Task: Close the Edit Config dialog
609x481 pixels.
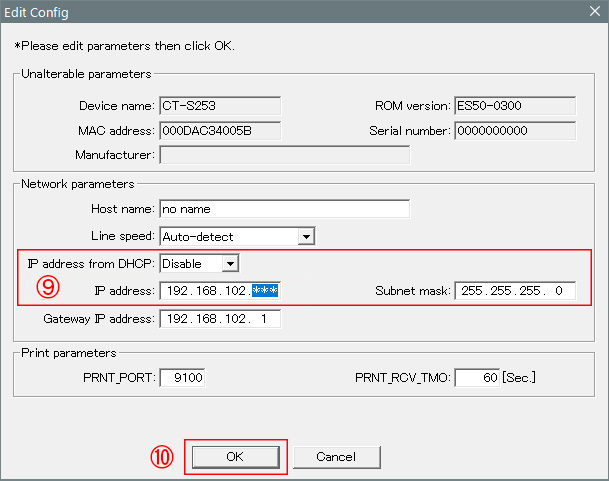Action: click(x=595, y=11)
